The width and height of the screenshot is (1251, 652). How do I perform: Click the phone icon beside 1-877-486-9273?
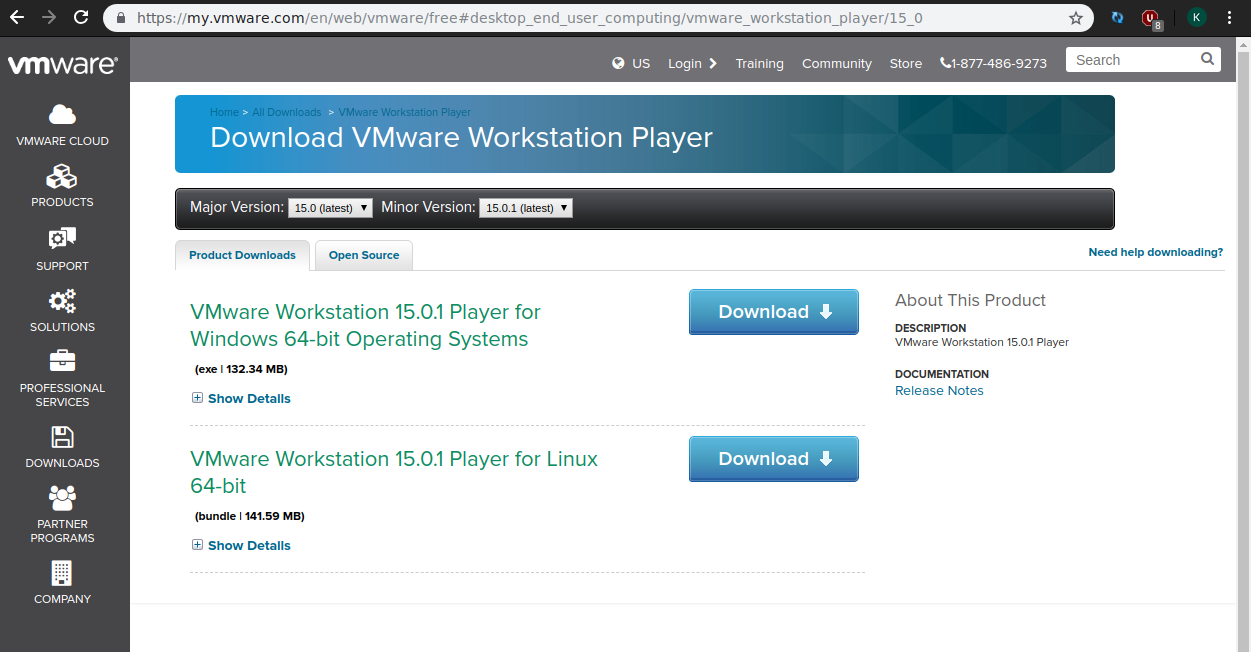pyautogui.click(x=946, y=63)
